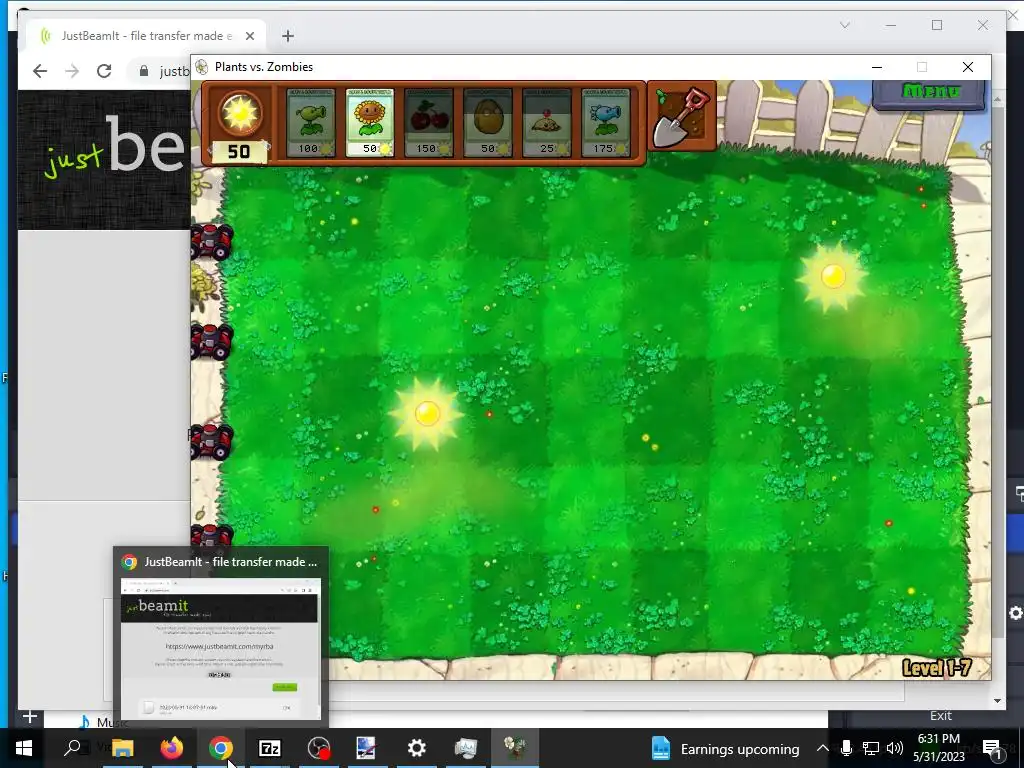Open File Explorer from taskbar
1024x768 pixels.
click(122, 748)
